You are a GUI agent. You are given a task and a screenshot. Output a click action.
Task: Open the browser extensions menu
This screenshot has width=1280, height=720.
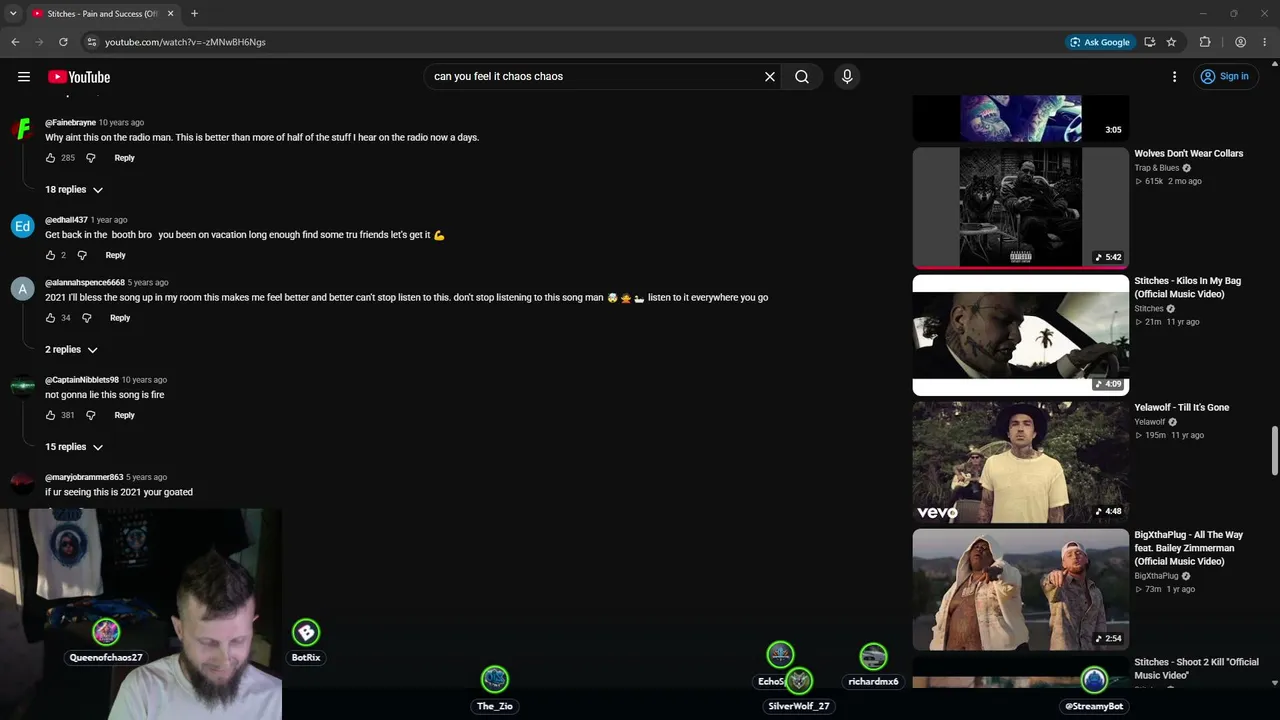point(1205,42)
